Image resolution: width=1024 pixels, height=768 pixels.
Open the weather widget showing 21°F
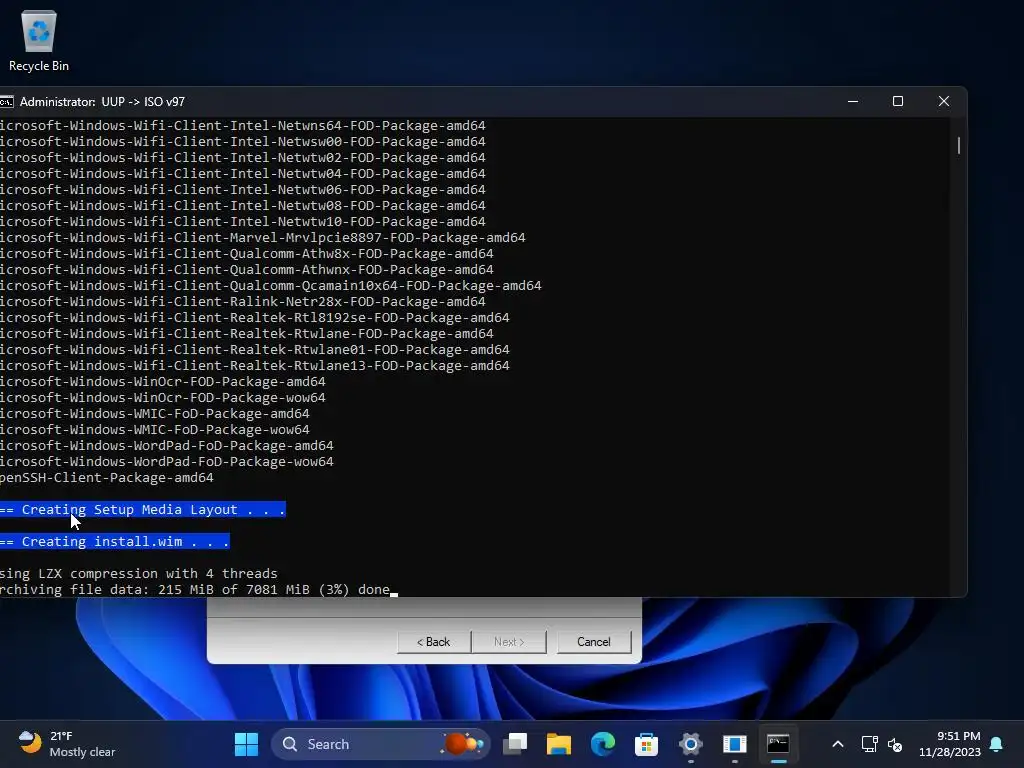pyautogui.click(x=67, y=744)
